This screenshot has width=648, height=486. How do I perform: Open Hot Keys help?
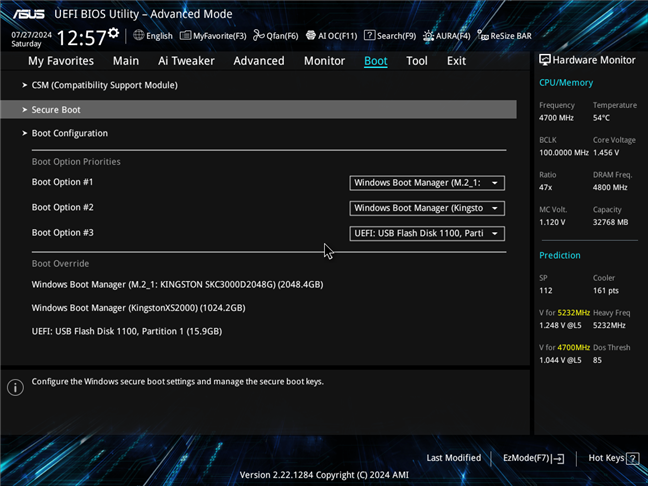click(x=614, y=458)
